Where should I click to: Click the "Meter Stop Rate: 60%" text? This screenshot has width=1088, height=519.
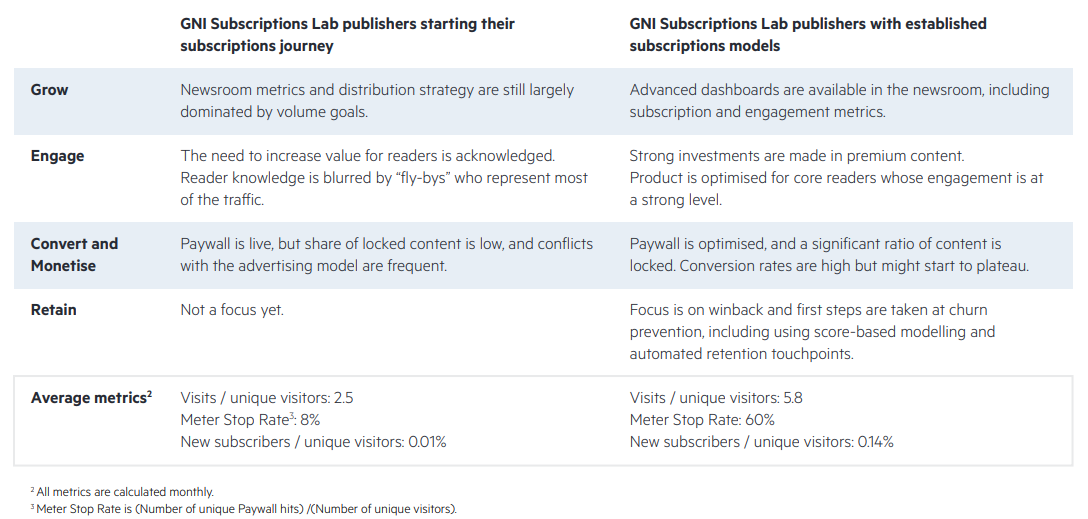[x=702, y=420]
